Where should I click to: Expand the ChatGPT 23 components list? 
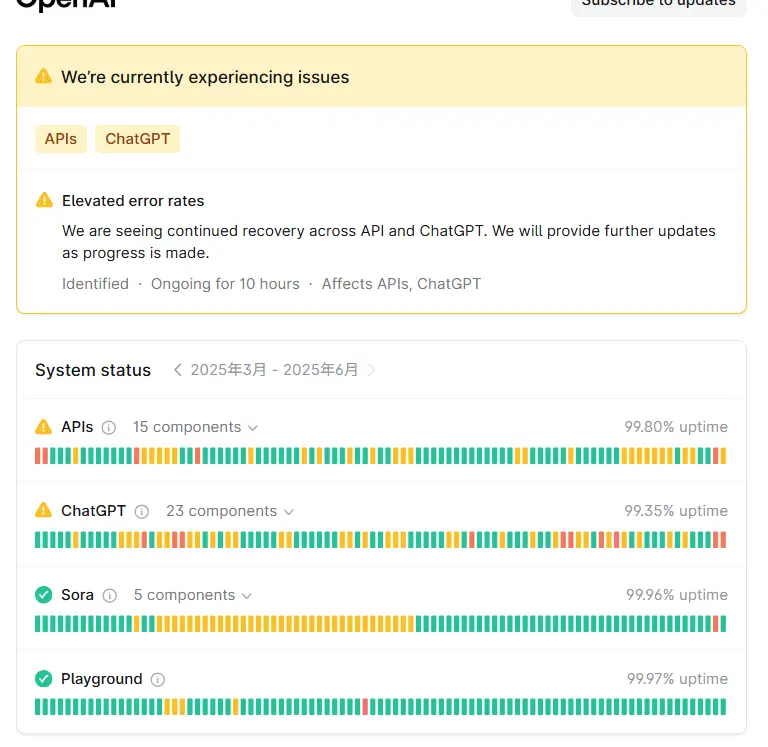(230, 511)
